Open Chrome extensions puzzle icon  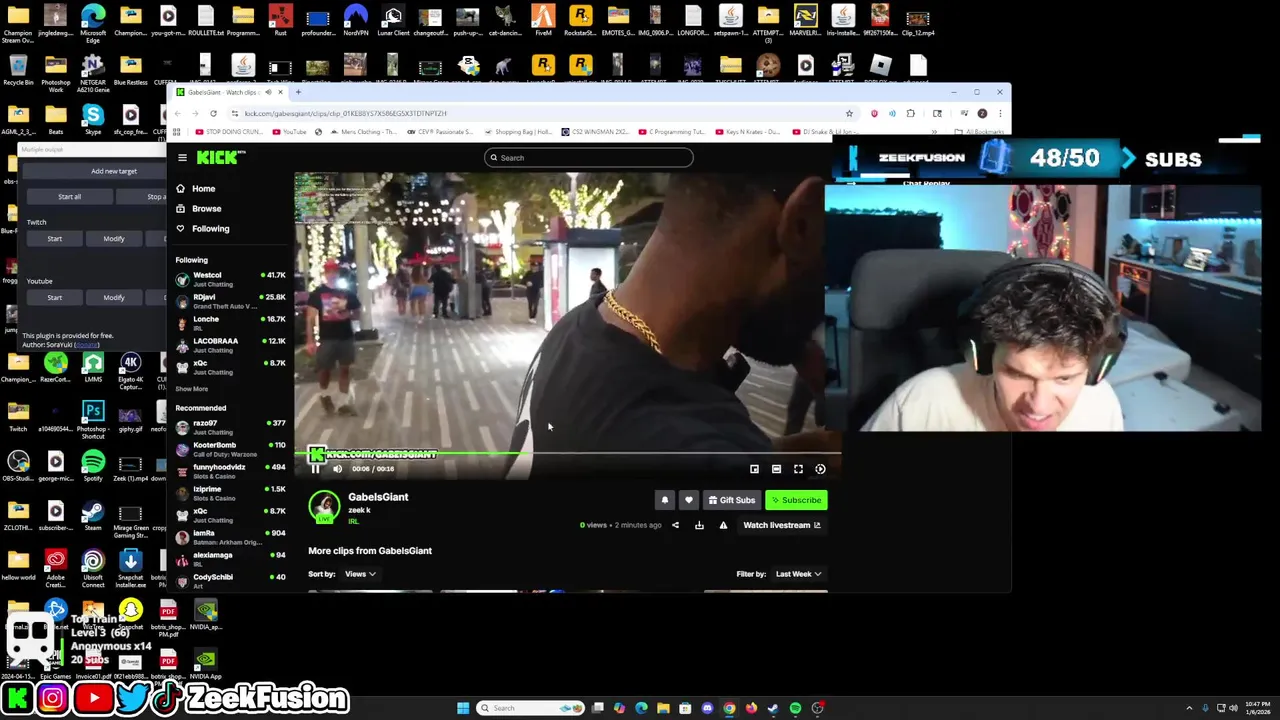(910, 113)
